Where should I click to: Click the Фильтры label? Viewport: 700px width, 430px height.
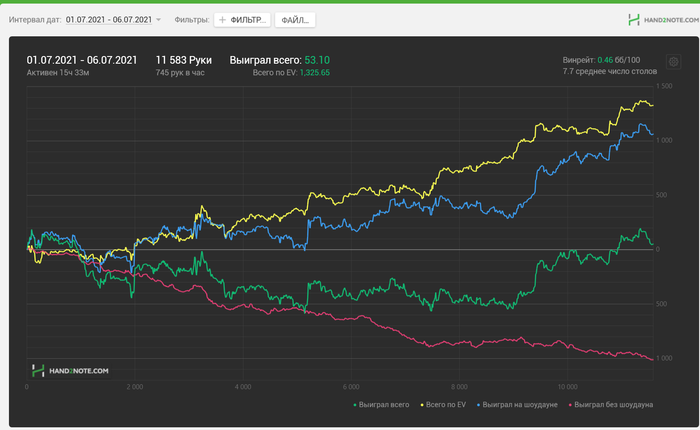tap(192, 20)
